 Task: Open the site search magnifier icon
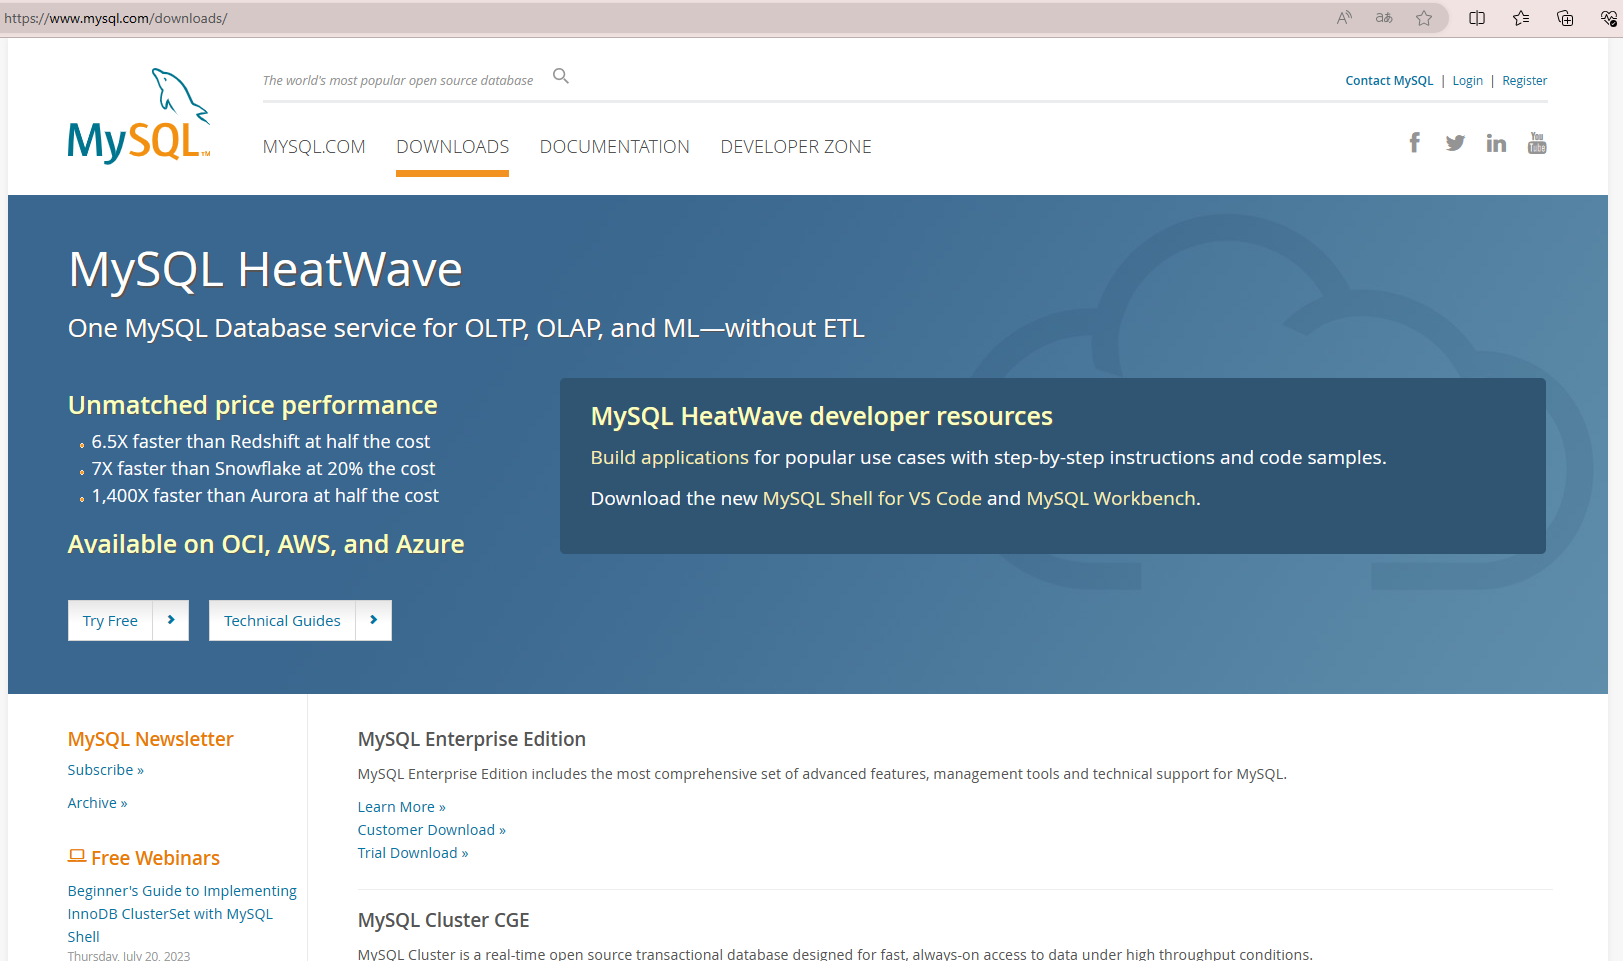click(x=561, y=76)
